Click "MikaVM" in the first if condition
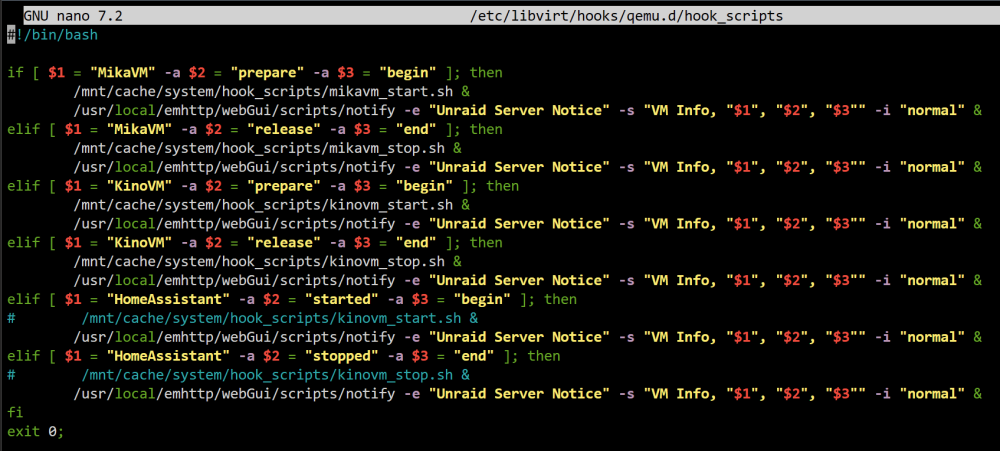 (123, 72)
